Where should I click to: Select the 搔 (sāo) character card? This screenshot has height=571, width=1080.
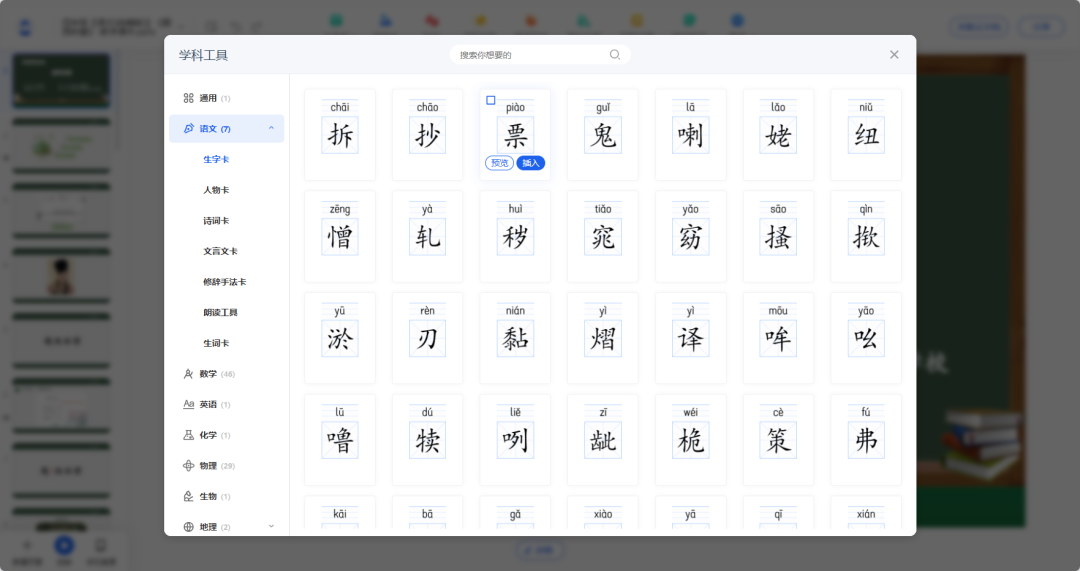(x=778, y=237)
